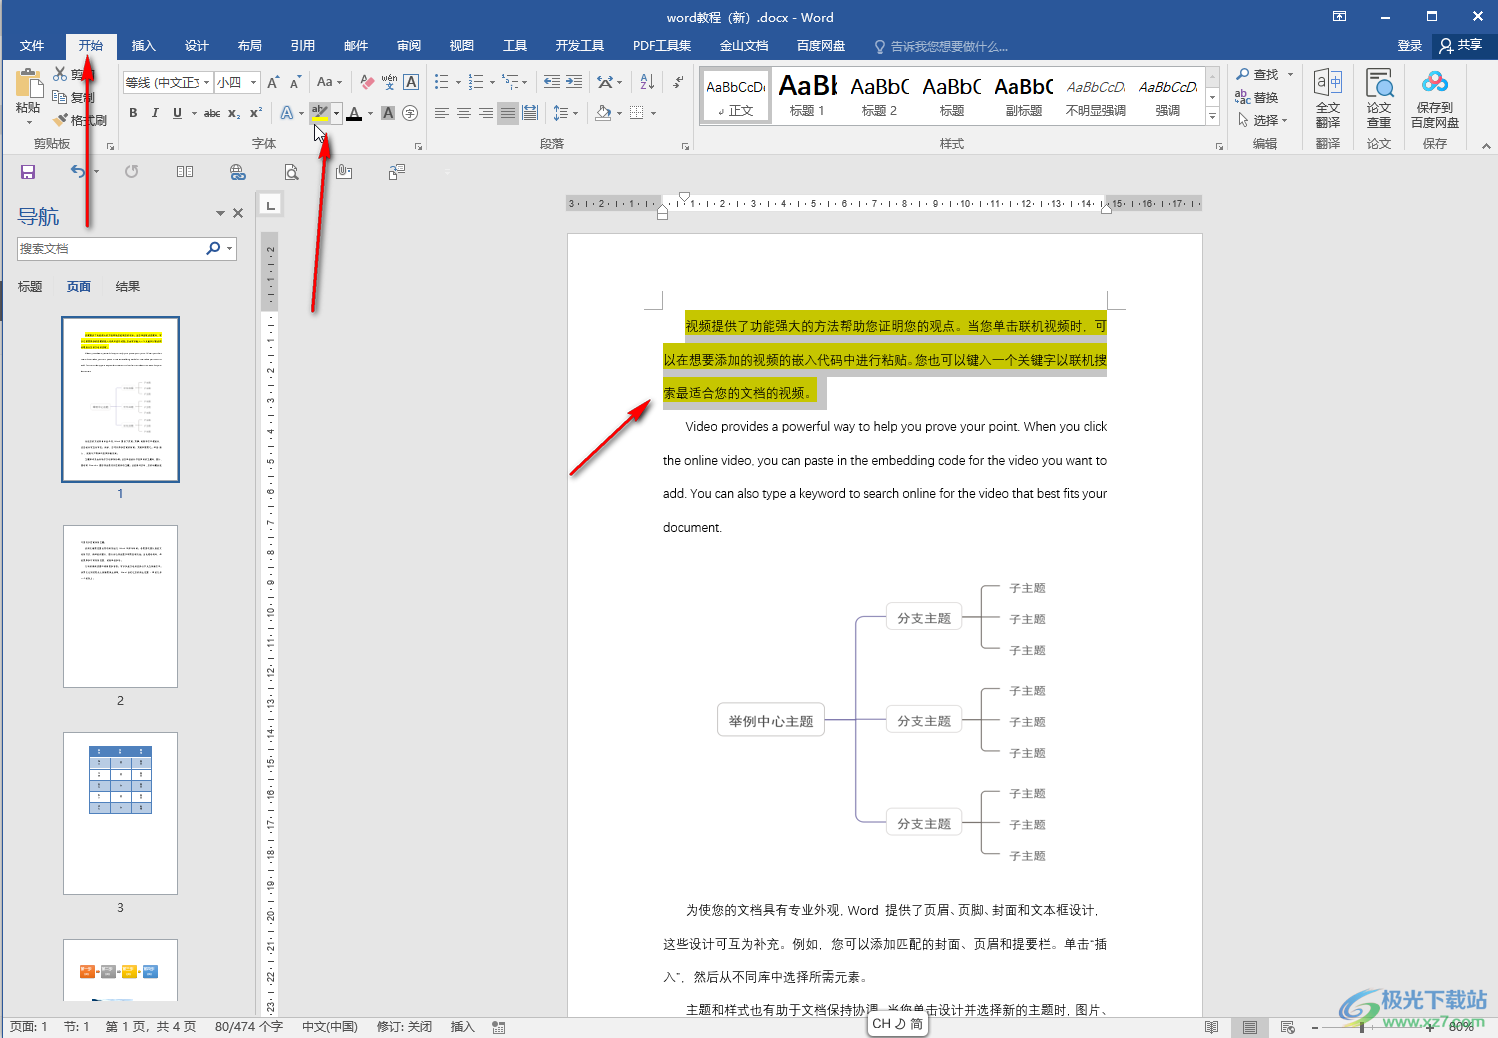
Task: Expand the highlight color dropdown arrow
Action: coord(337,113)
